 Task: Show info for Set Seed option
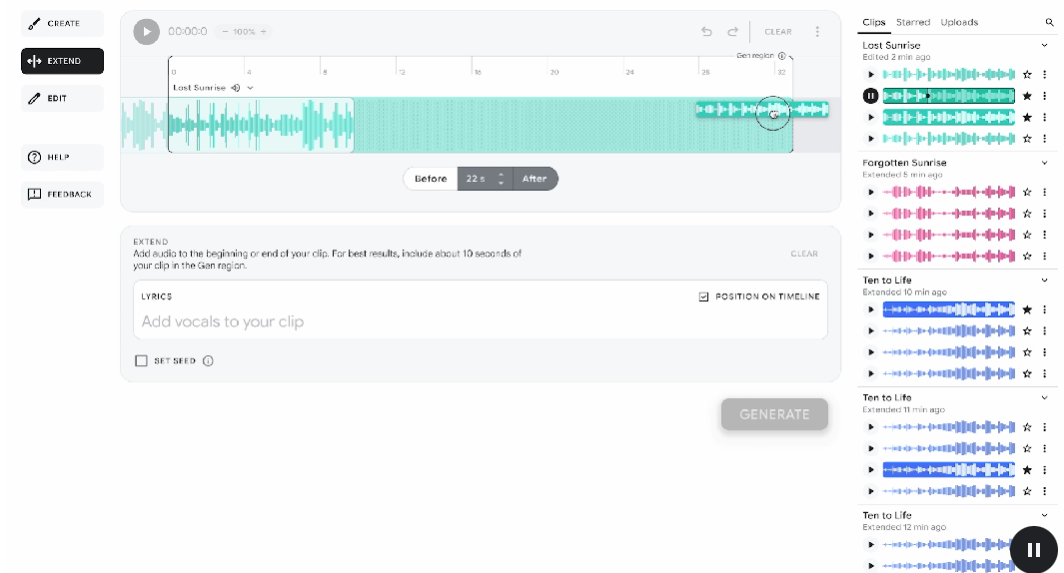[x=208, y=361]
